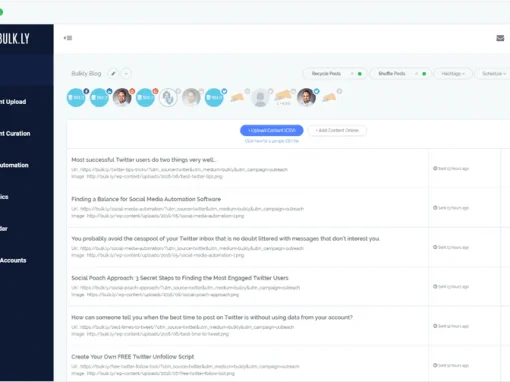Open the Schedule dropdown
Viewport: 510px width, 382px height.
tap(493, 74)
